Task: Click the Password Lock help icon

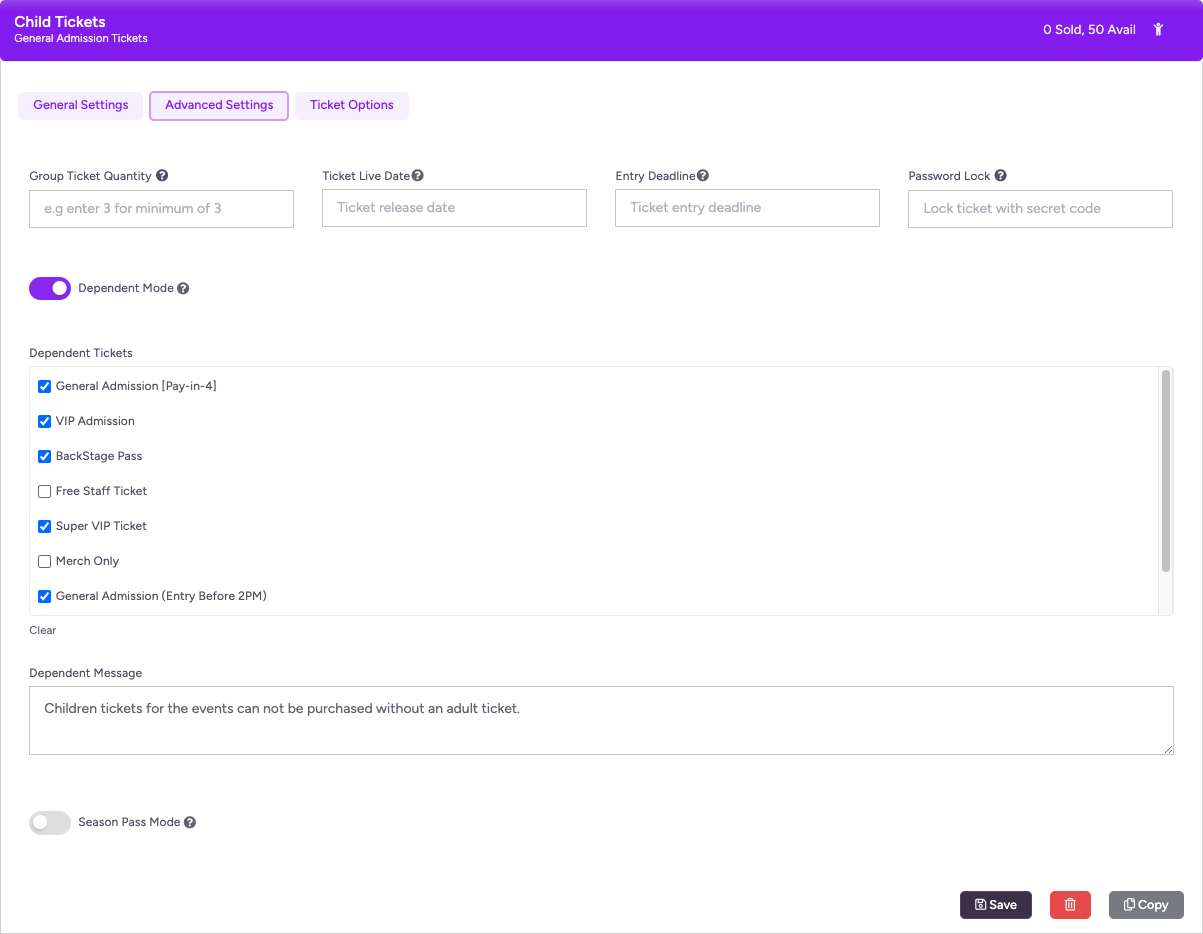Action: (1000, 176)
